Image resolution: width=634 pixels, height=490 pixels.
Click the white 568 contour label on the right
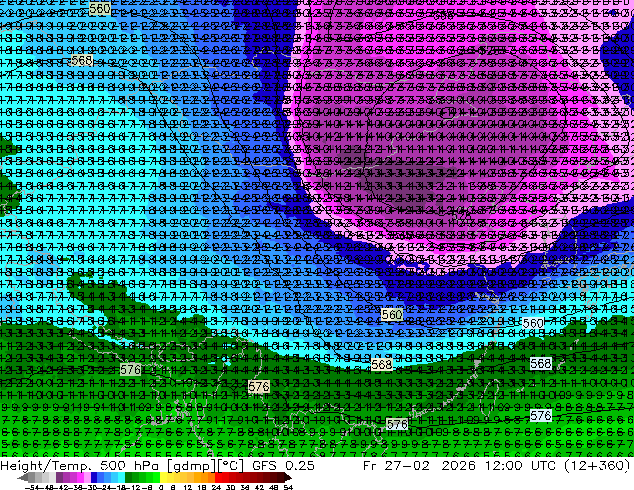[541, 363]
